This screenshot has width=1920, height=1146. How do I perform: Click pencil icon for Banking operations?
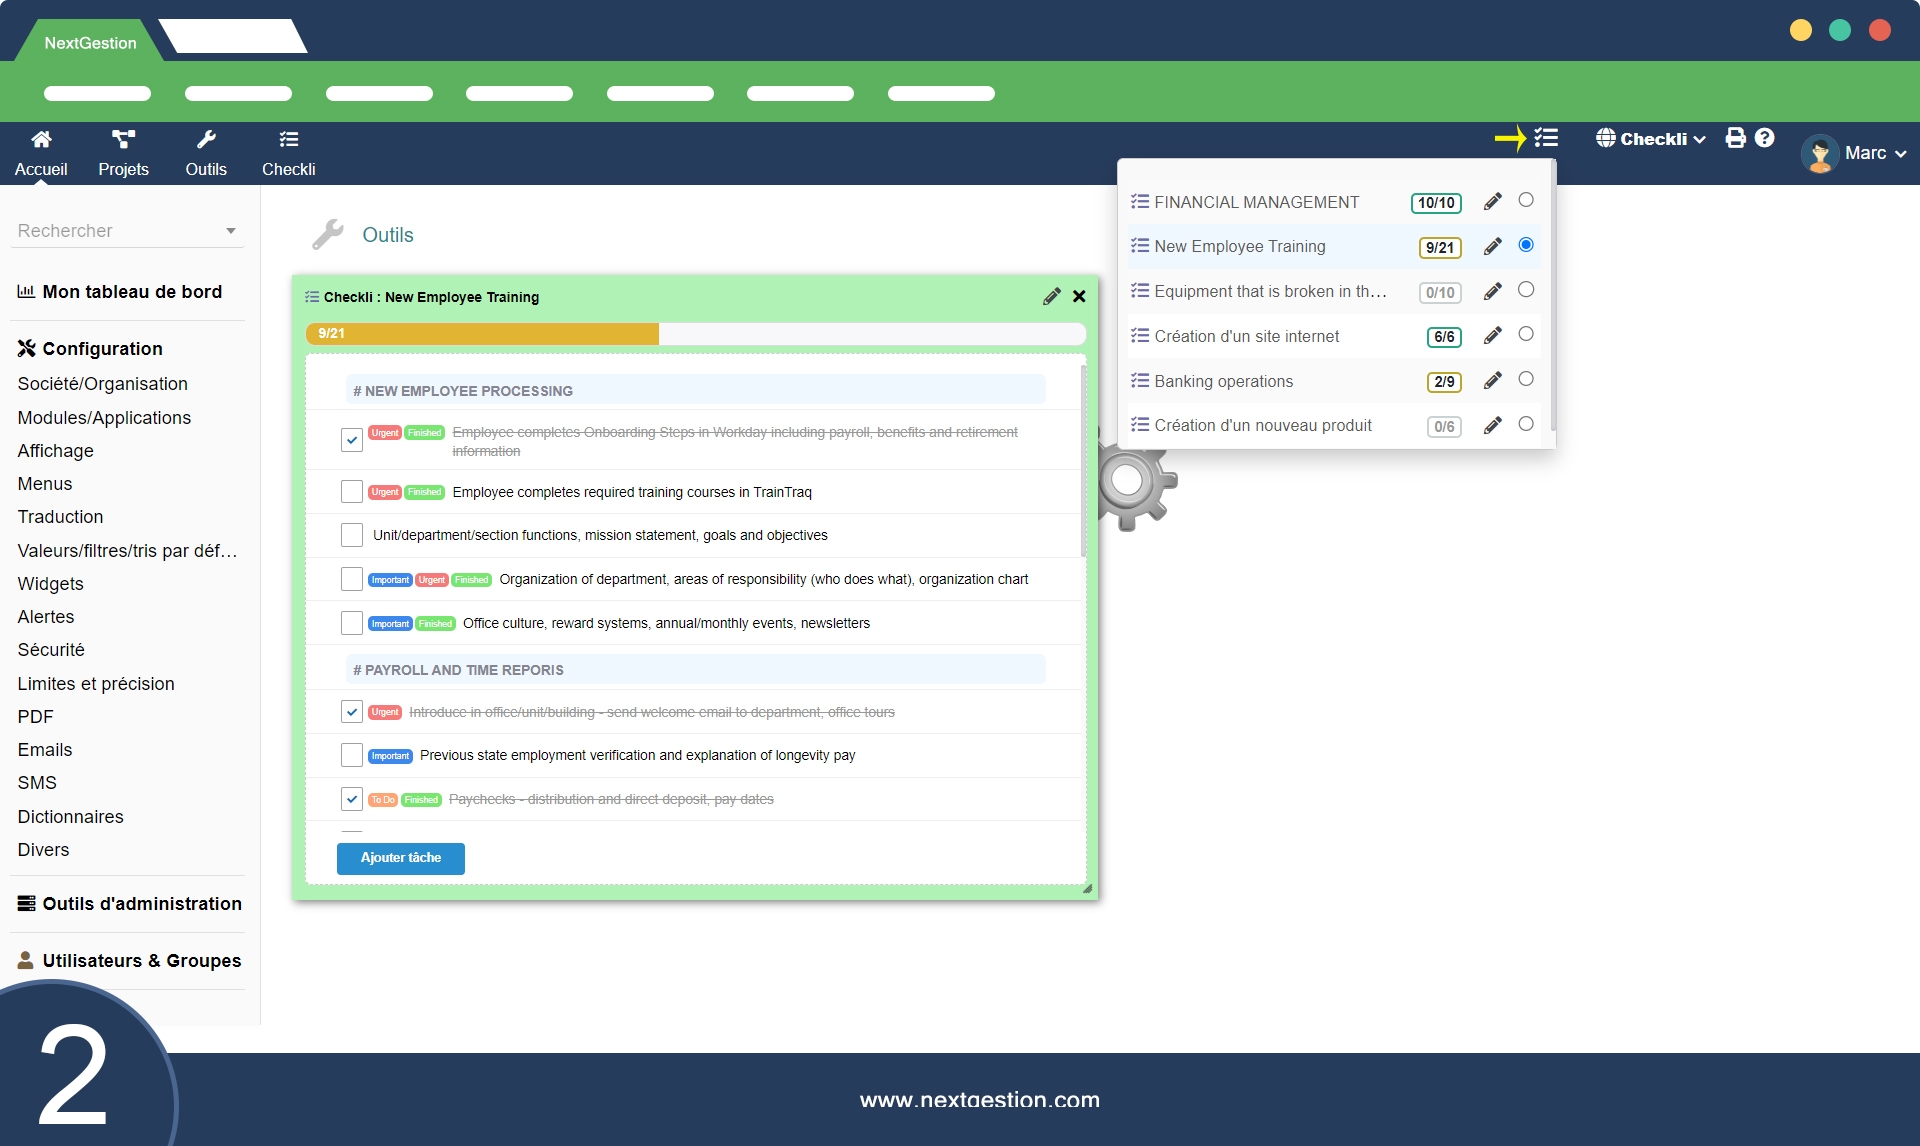click(1492, 381)
